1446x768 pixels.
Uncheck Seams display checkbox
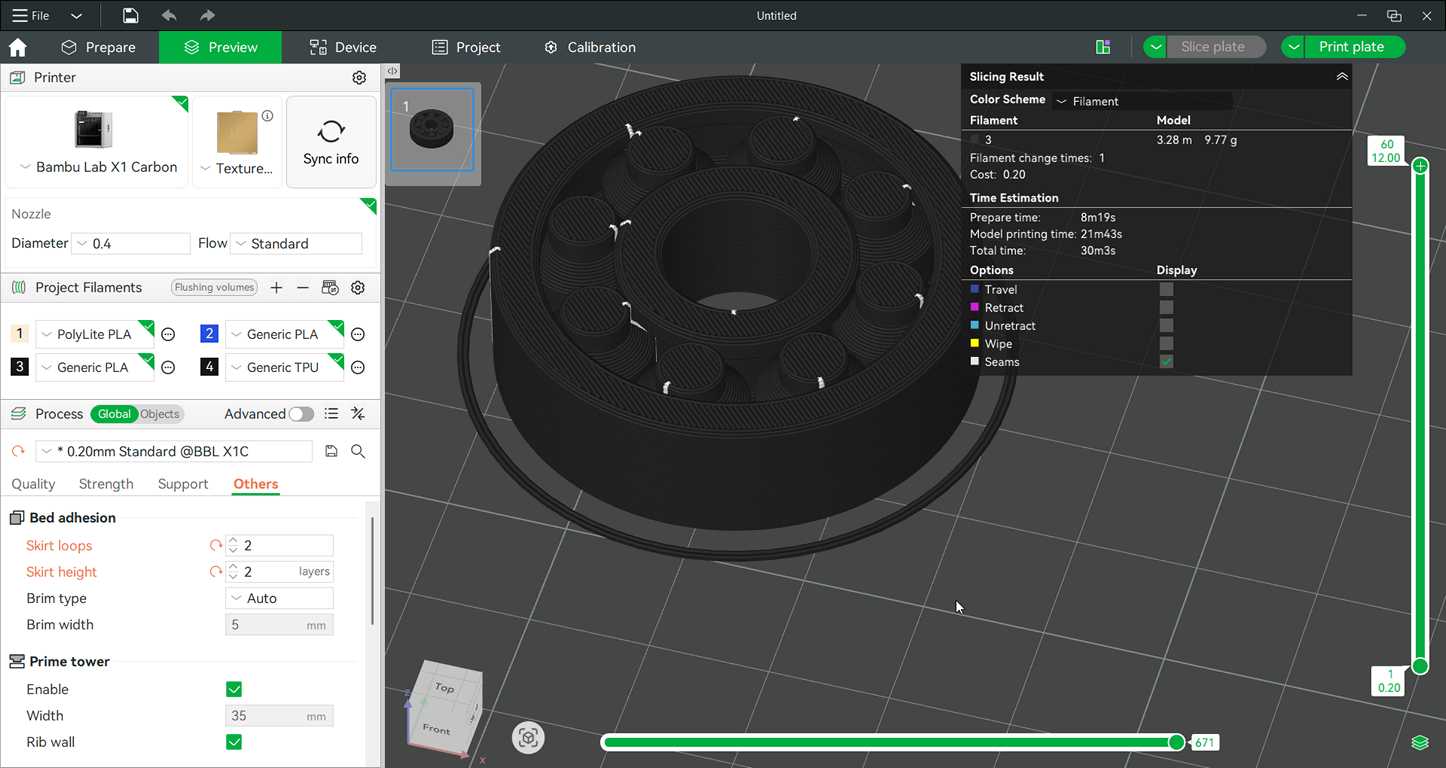click(1166, 361)
